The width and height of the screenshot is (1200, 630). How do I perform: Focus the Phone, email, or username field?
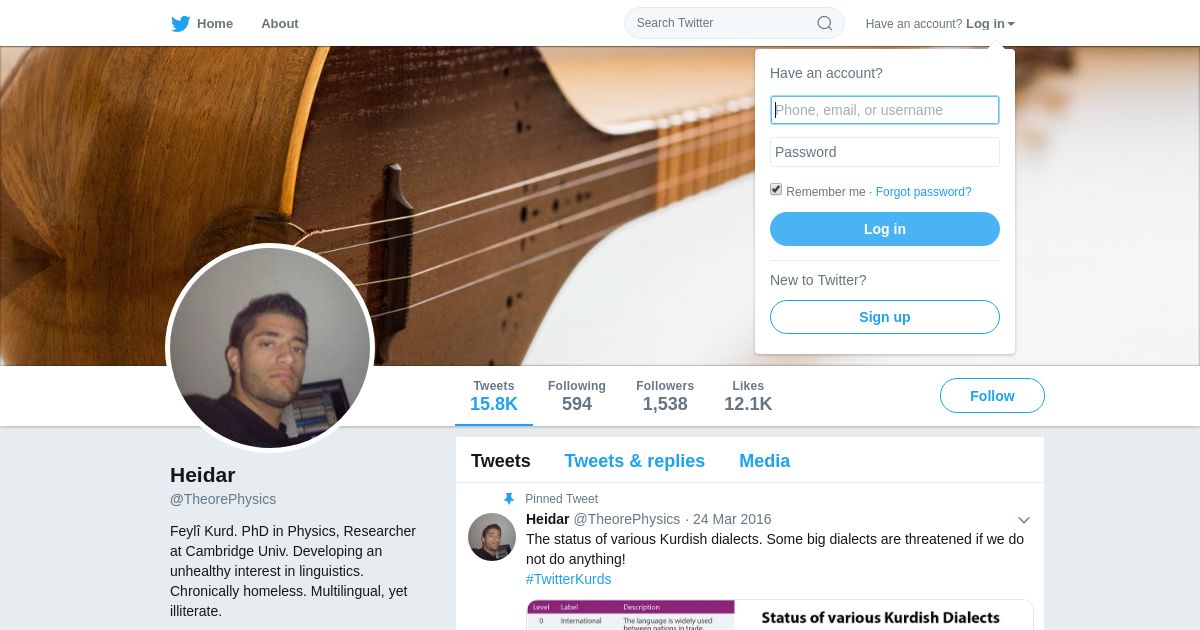point(885,110)
